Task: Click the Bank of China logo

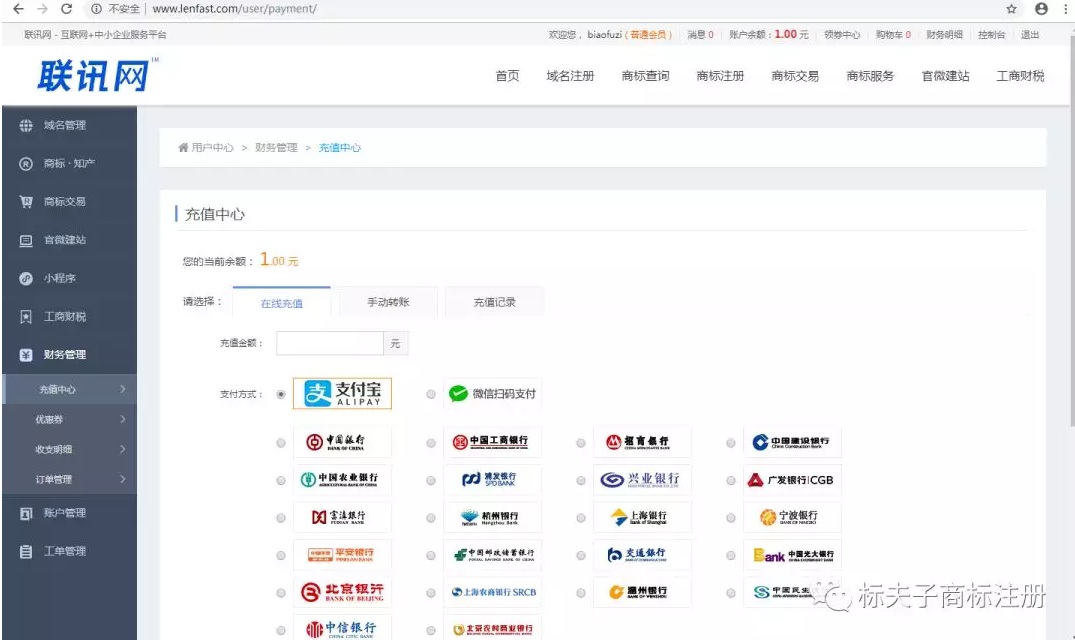Action: 342,442
